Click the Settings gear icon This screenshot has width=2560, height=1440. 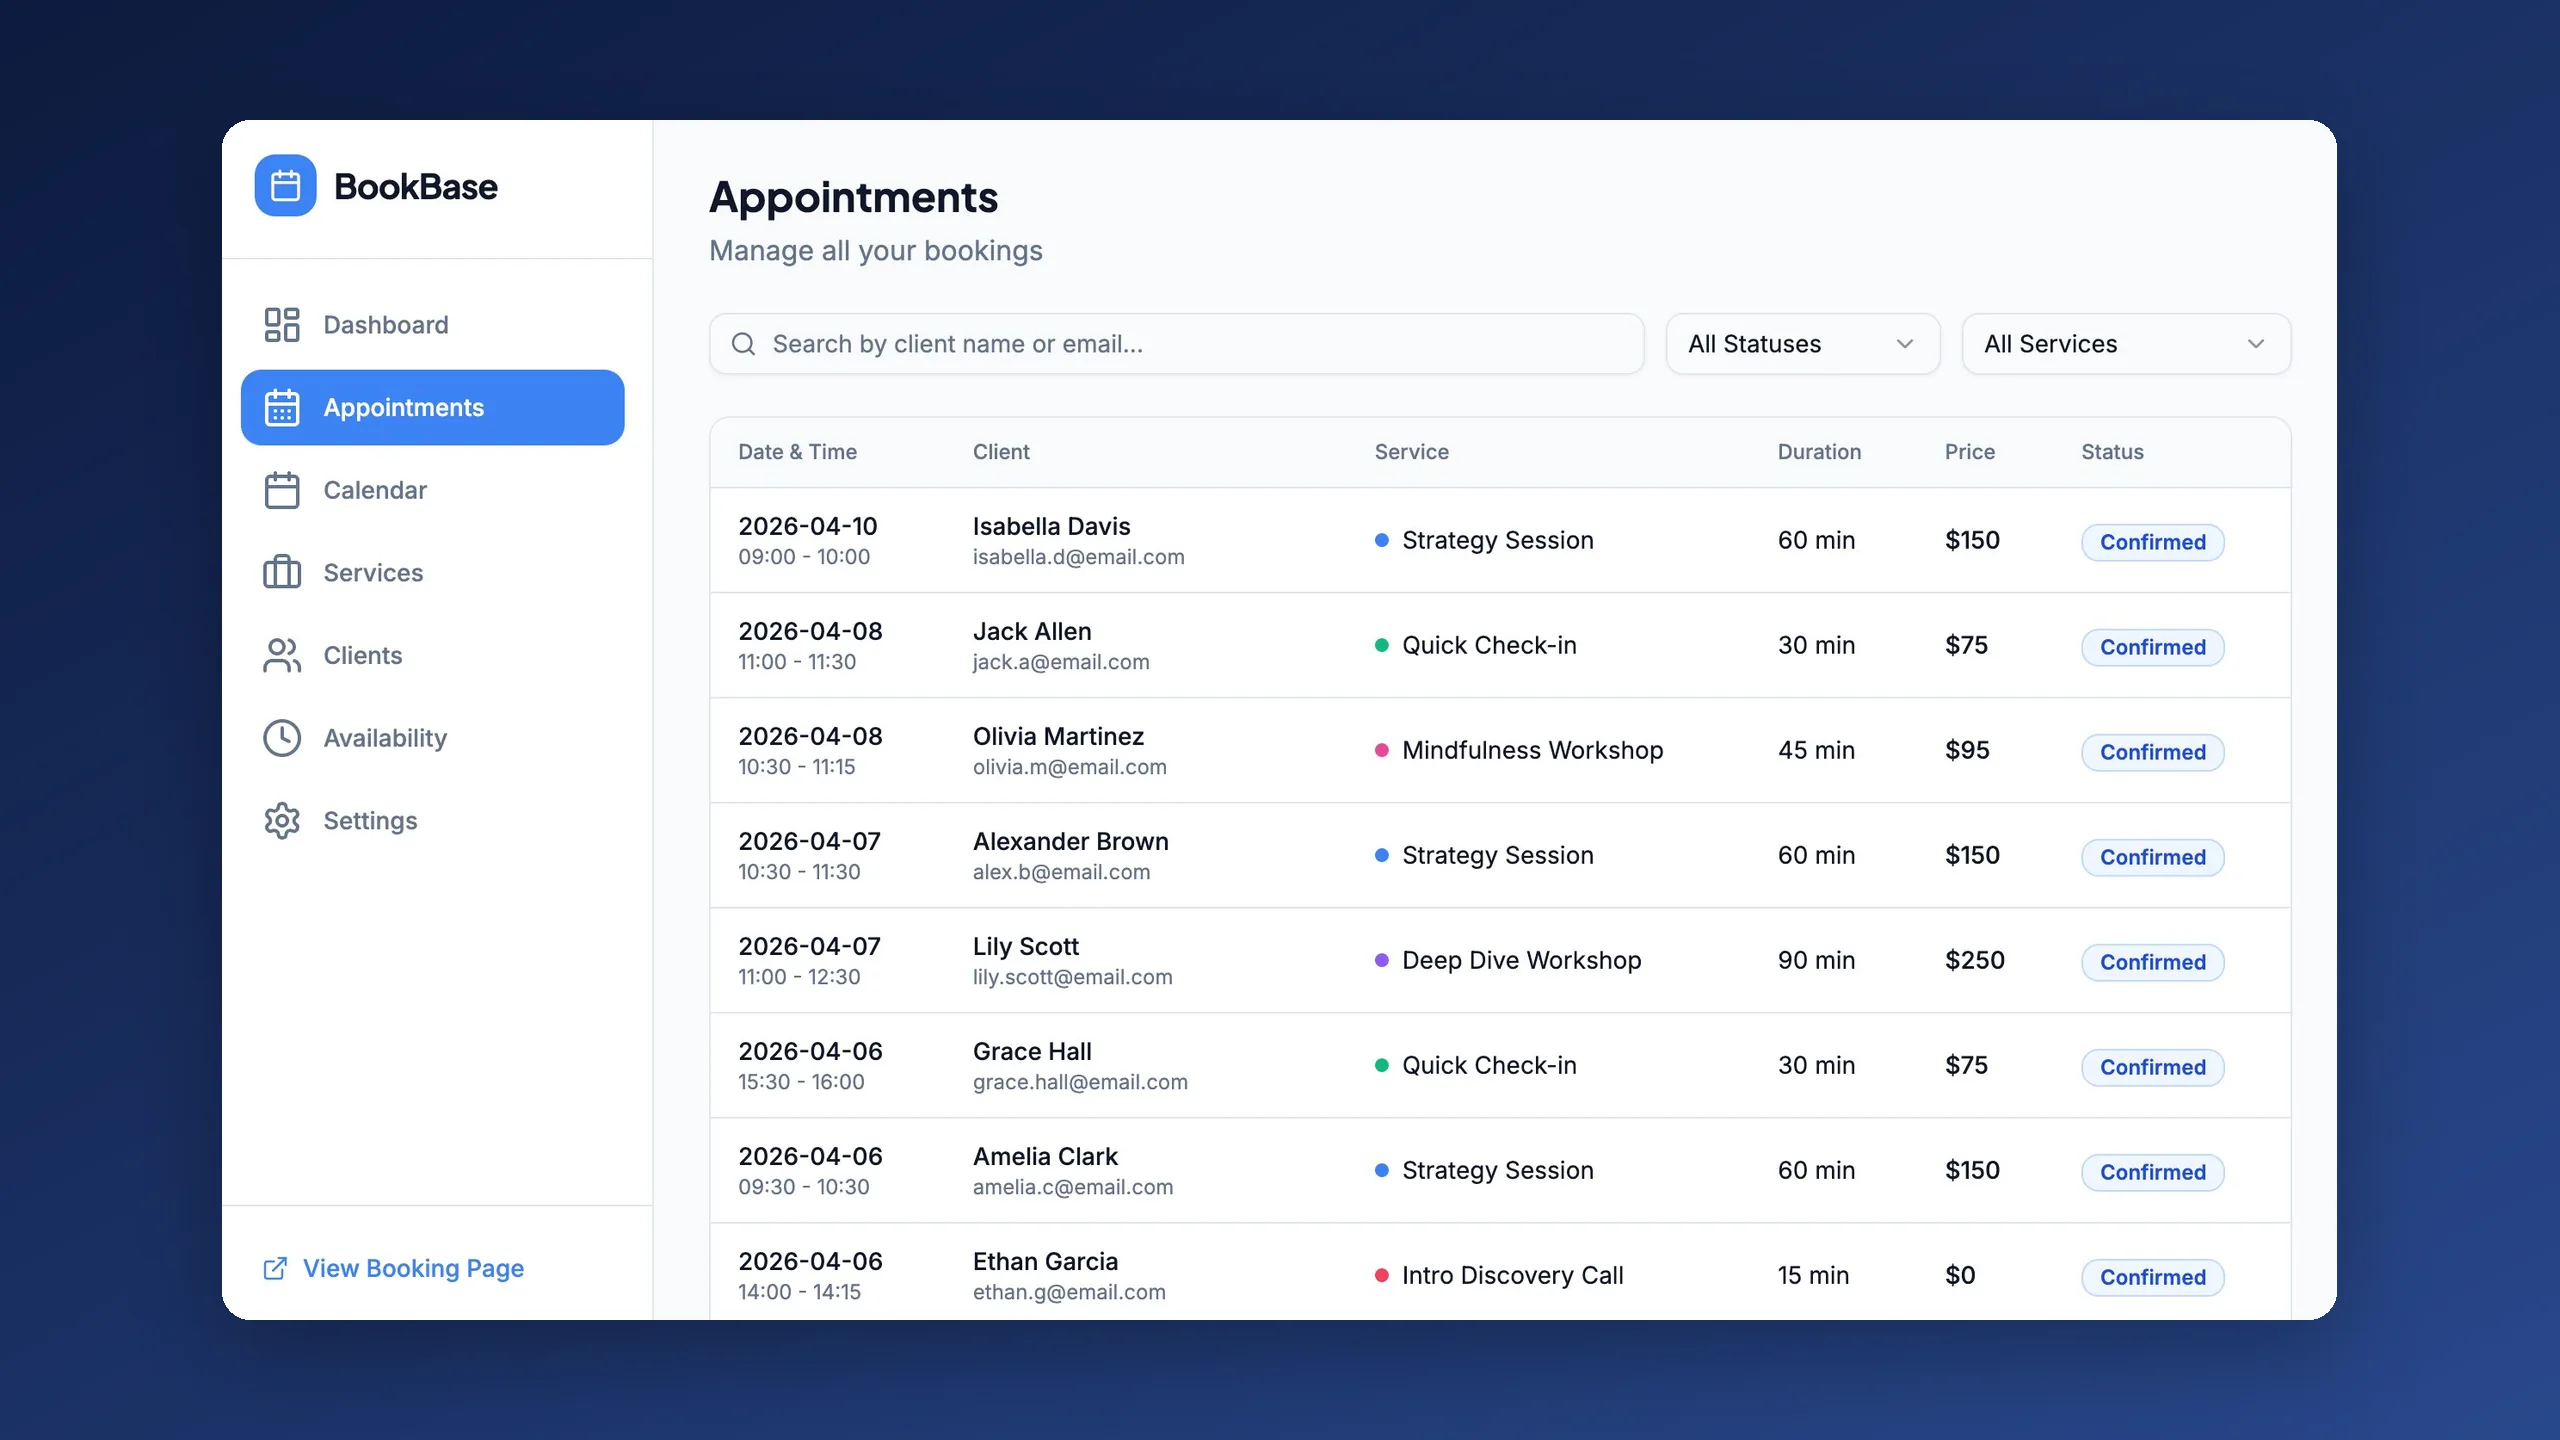click(x=281, y=821)
